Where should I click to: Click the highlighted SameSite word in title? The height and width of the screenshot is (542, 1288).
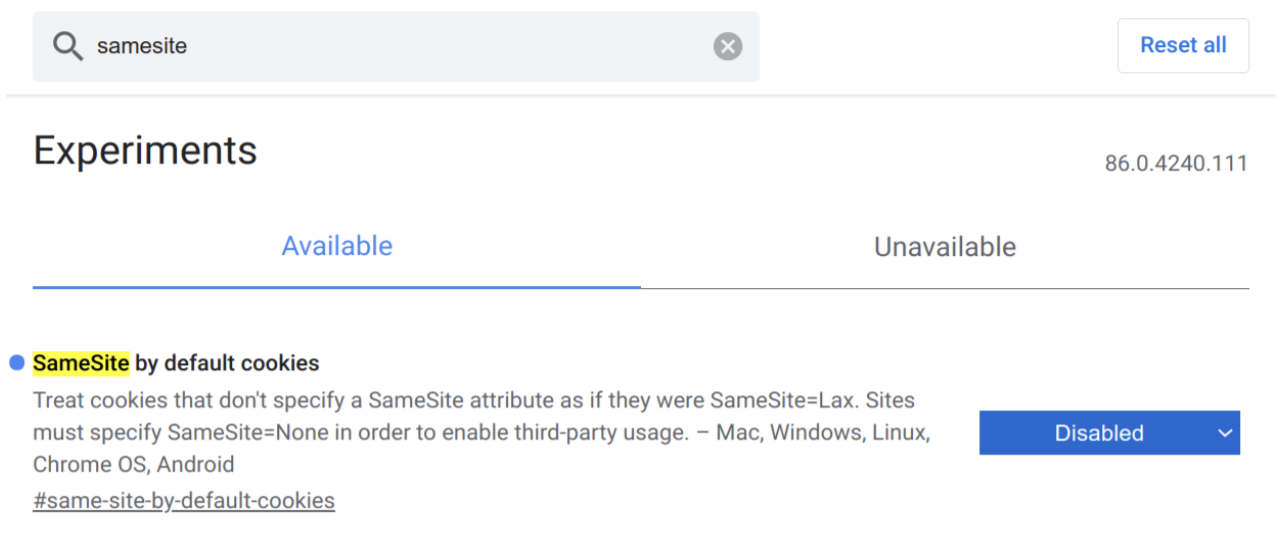point(81,363)
